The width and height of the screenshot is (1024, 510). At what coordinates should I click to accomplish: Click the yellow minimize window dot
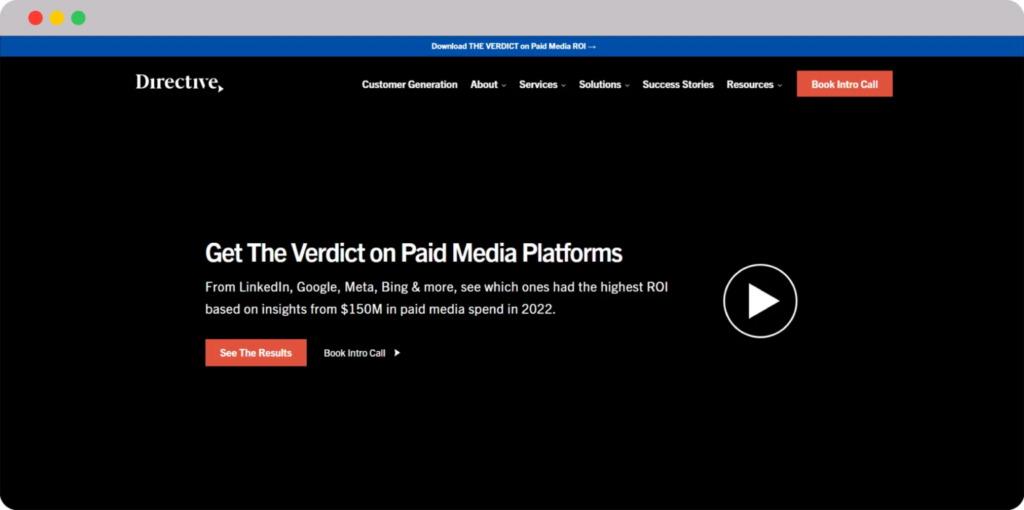pos(57,18)
